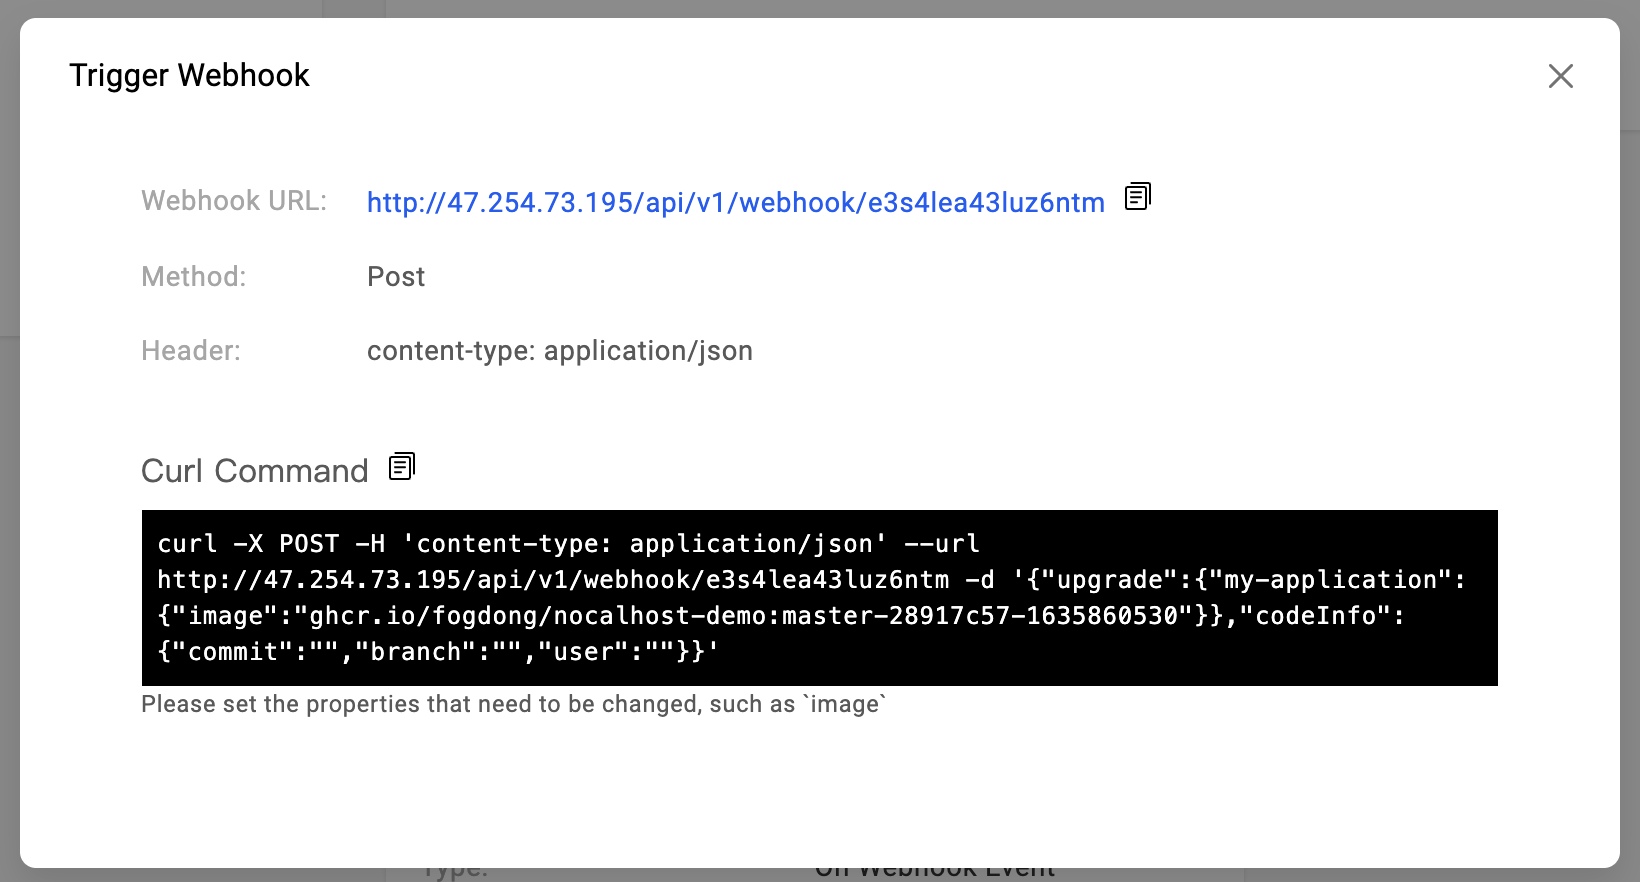Open the webhook URL link
This screenshot has width=1640, height=882.
735,203
